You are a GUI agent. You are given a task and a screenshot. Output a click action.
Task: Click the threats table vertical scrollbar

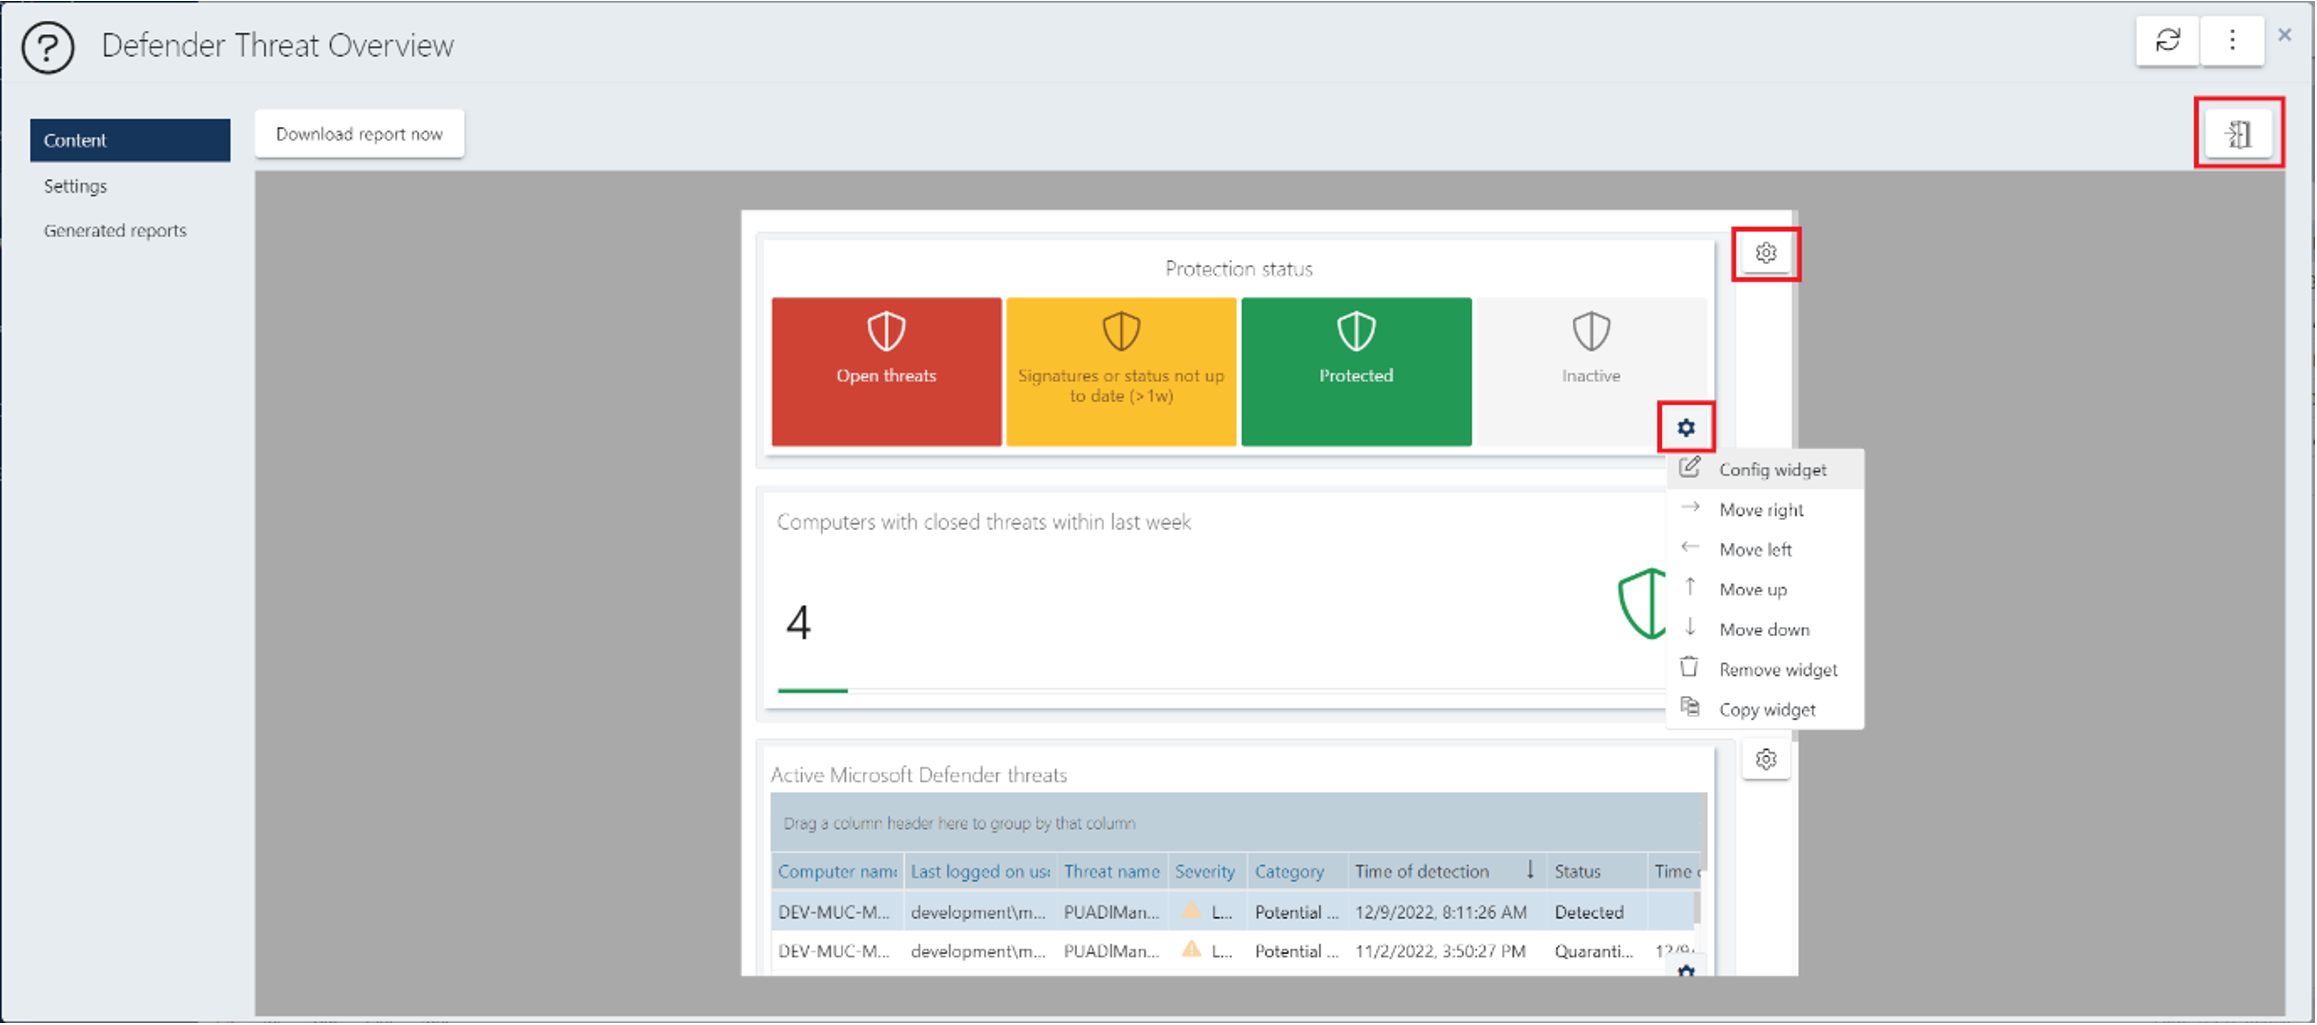[x=1696, y=908]
